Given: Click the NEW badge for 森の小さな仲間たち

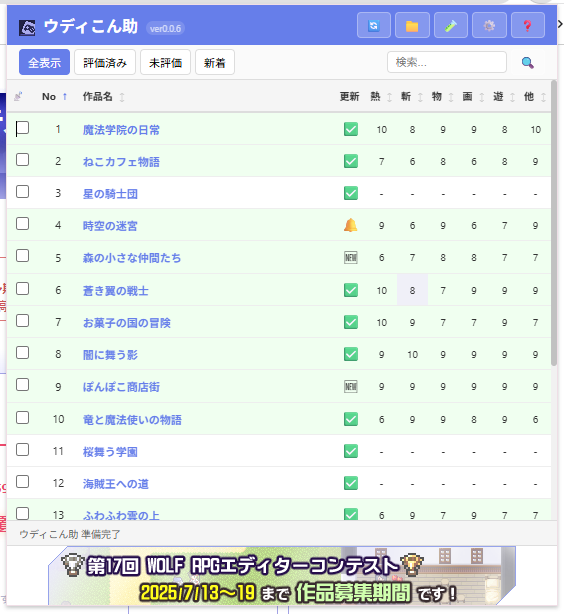Looking at the screenshot, I should point(351,257).
